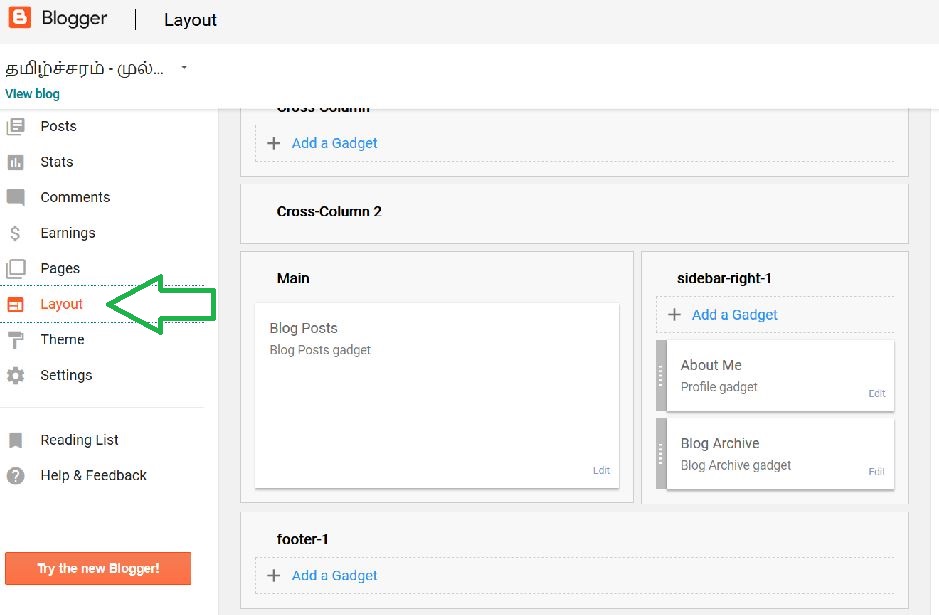This screenshot has width=939, height=615.
Task: Click the footer-1 section heading
Action: (302, 539)
